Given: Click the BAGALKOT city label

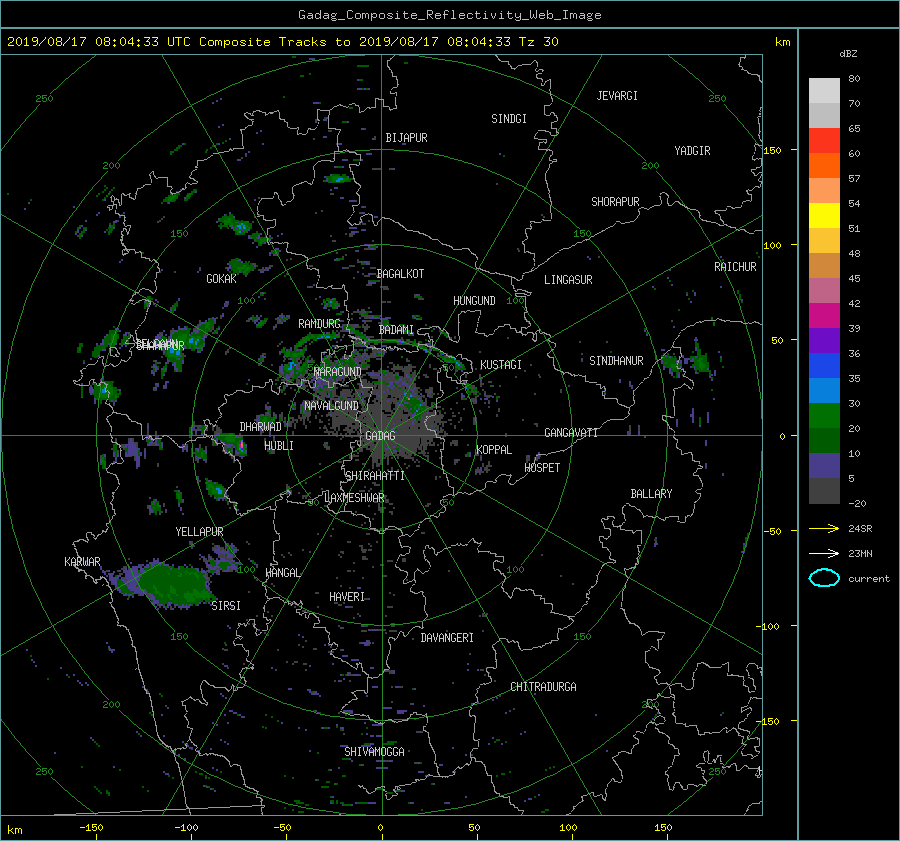Looking at the screenshot, I should pos(400,274).
